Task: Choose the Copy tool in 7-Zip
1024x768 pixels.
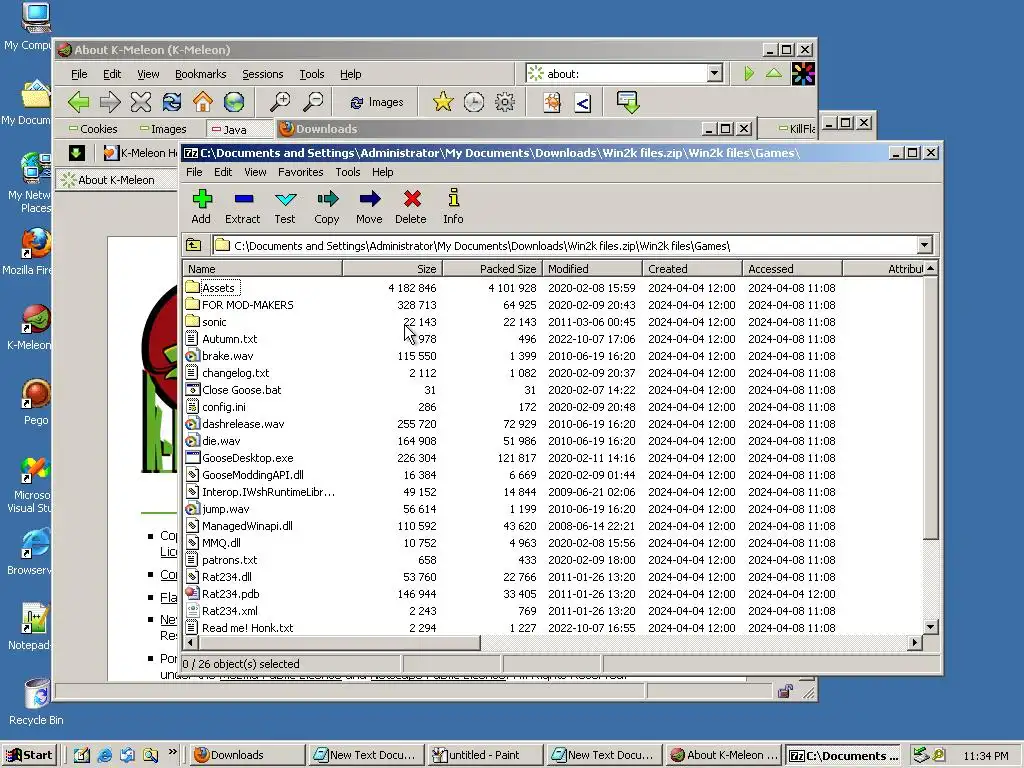Action: 327,206
